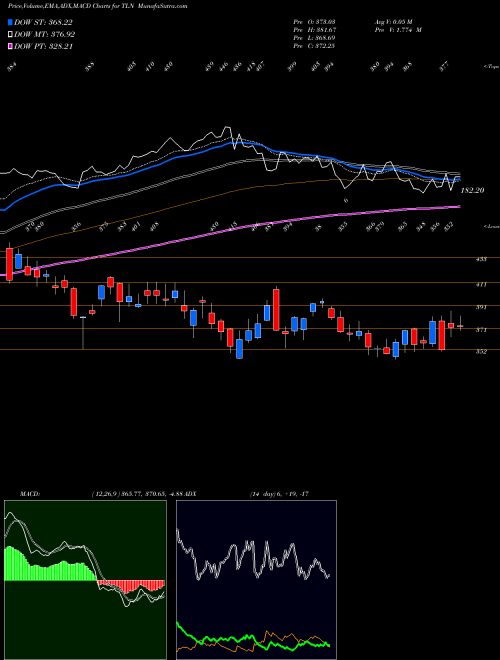500x660 pixels.
Task: Click the 433 price level label
Action: click(481, 259)
